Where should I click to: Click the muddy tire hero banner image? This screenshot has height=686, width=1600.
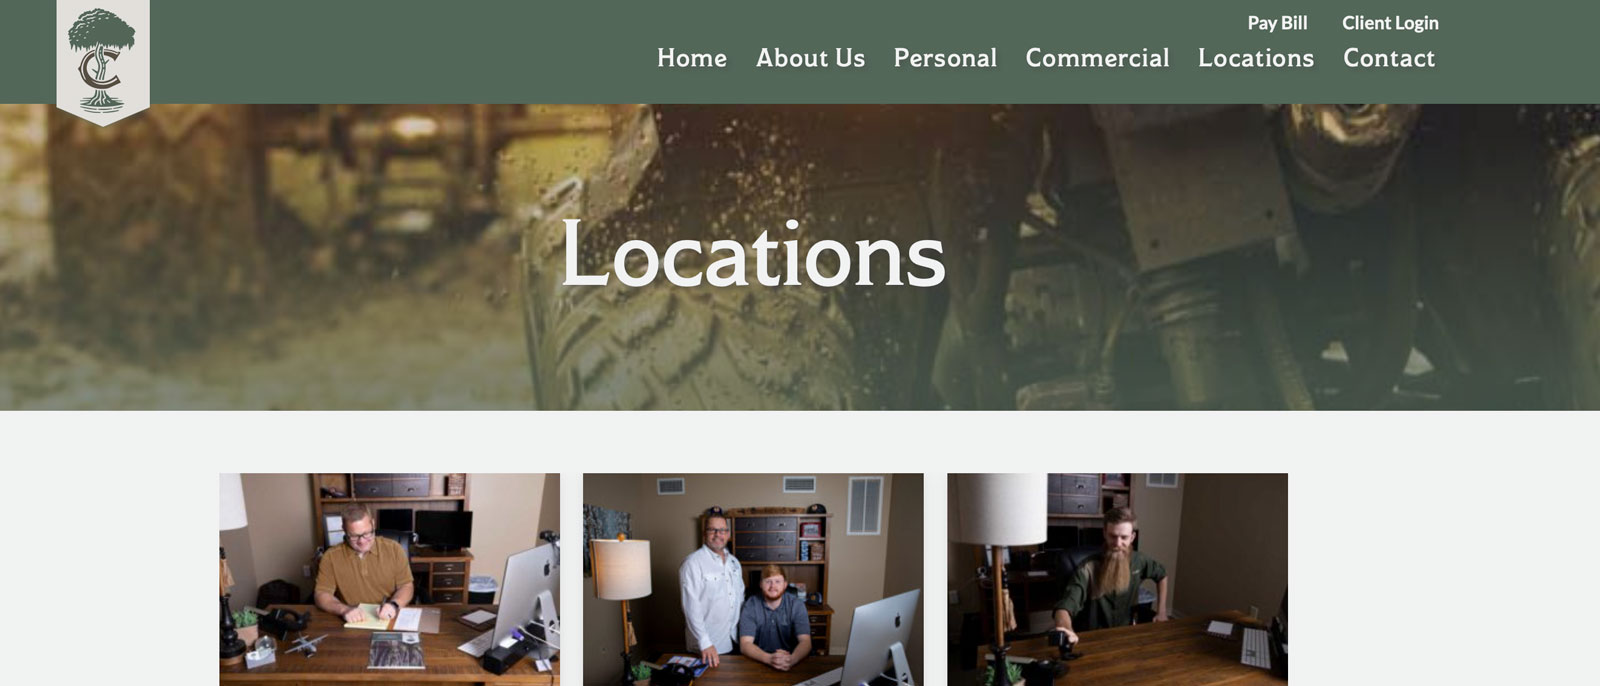point(800,257)
